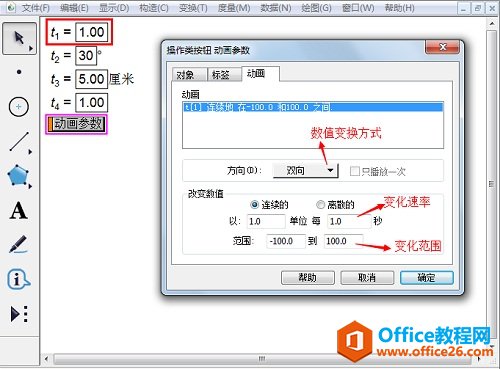Expand the Polygon tool flyout triangle
The height and width of the screenshot is (369, 500).
point(30,186)
